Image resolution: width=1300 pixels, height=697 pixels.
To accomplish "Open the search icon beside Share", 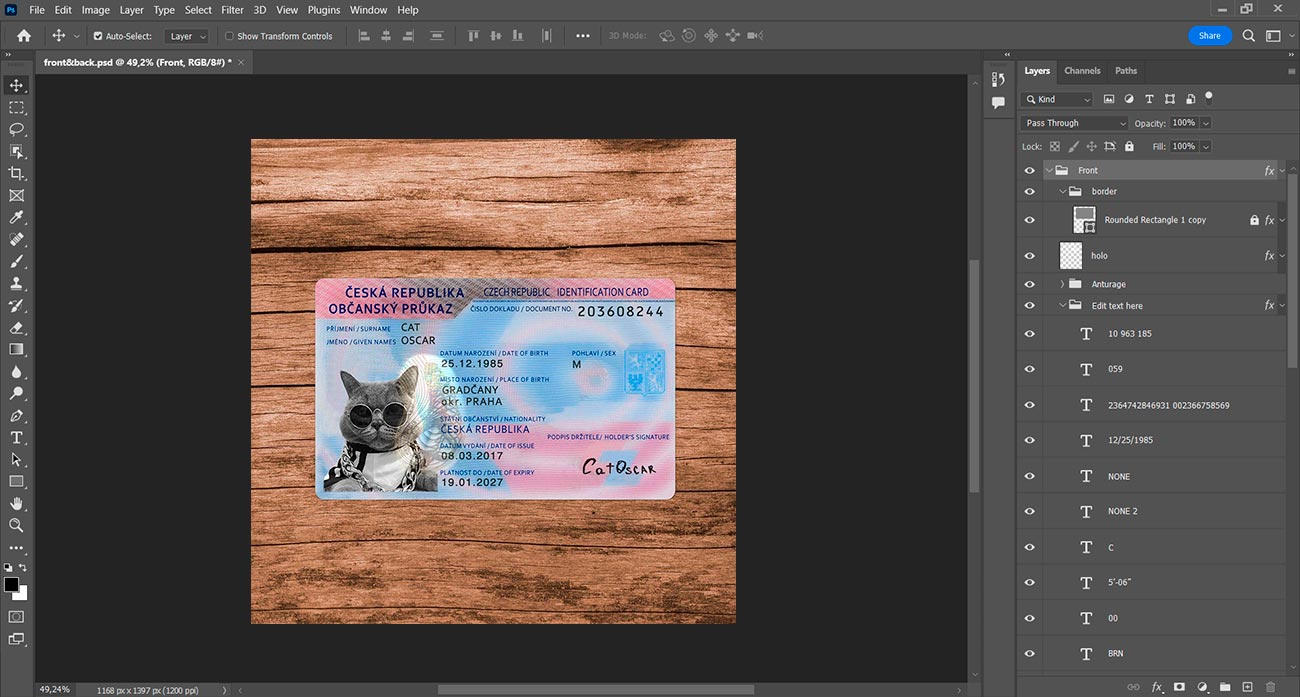I will (x=1249, y=35).
